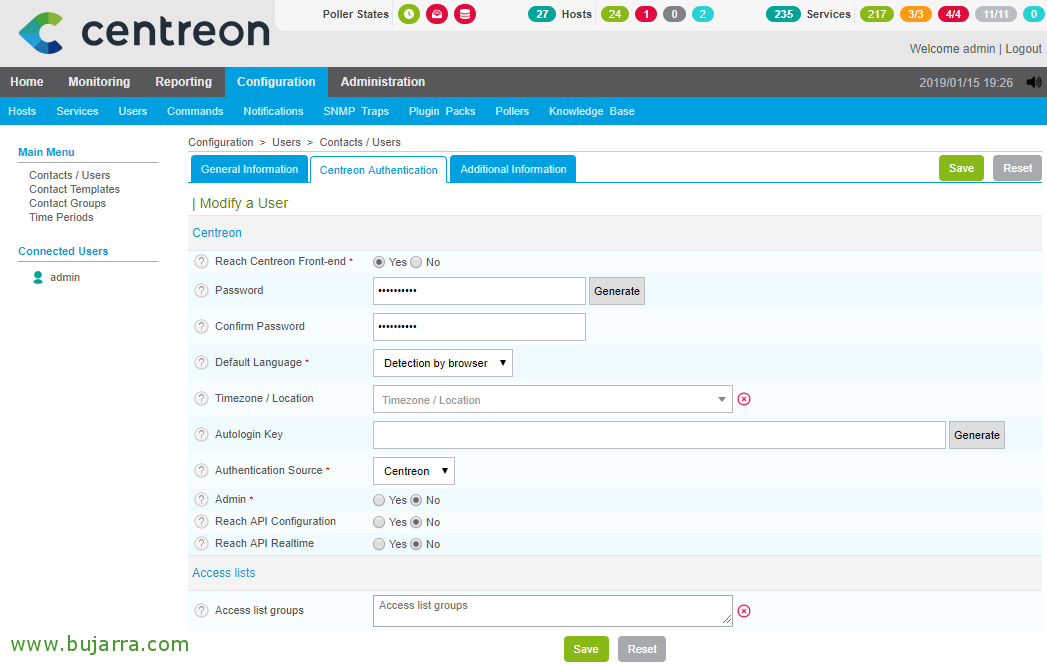Viewport: 1047px width, 666px height.
Task: Open help icon for Access list groups
Action: [201, 611]
